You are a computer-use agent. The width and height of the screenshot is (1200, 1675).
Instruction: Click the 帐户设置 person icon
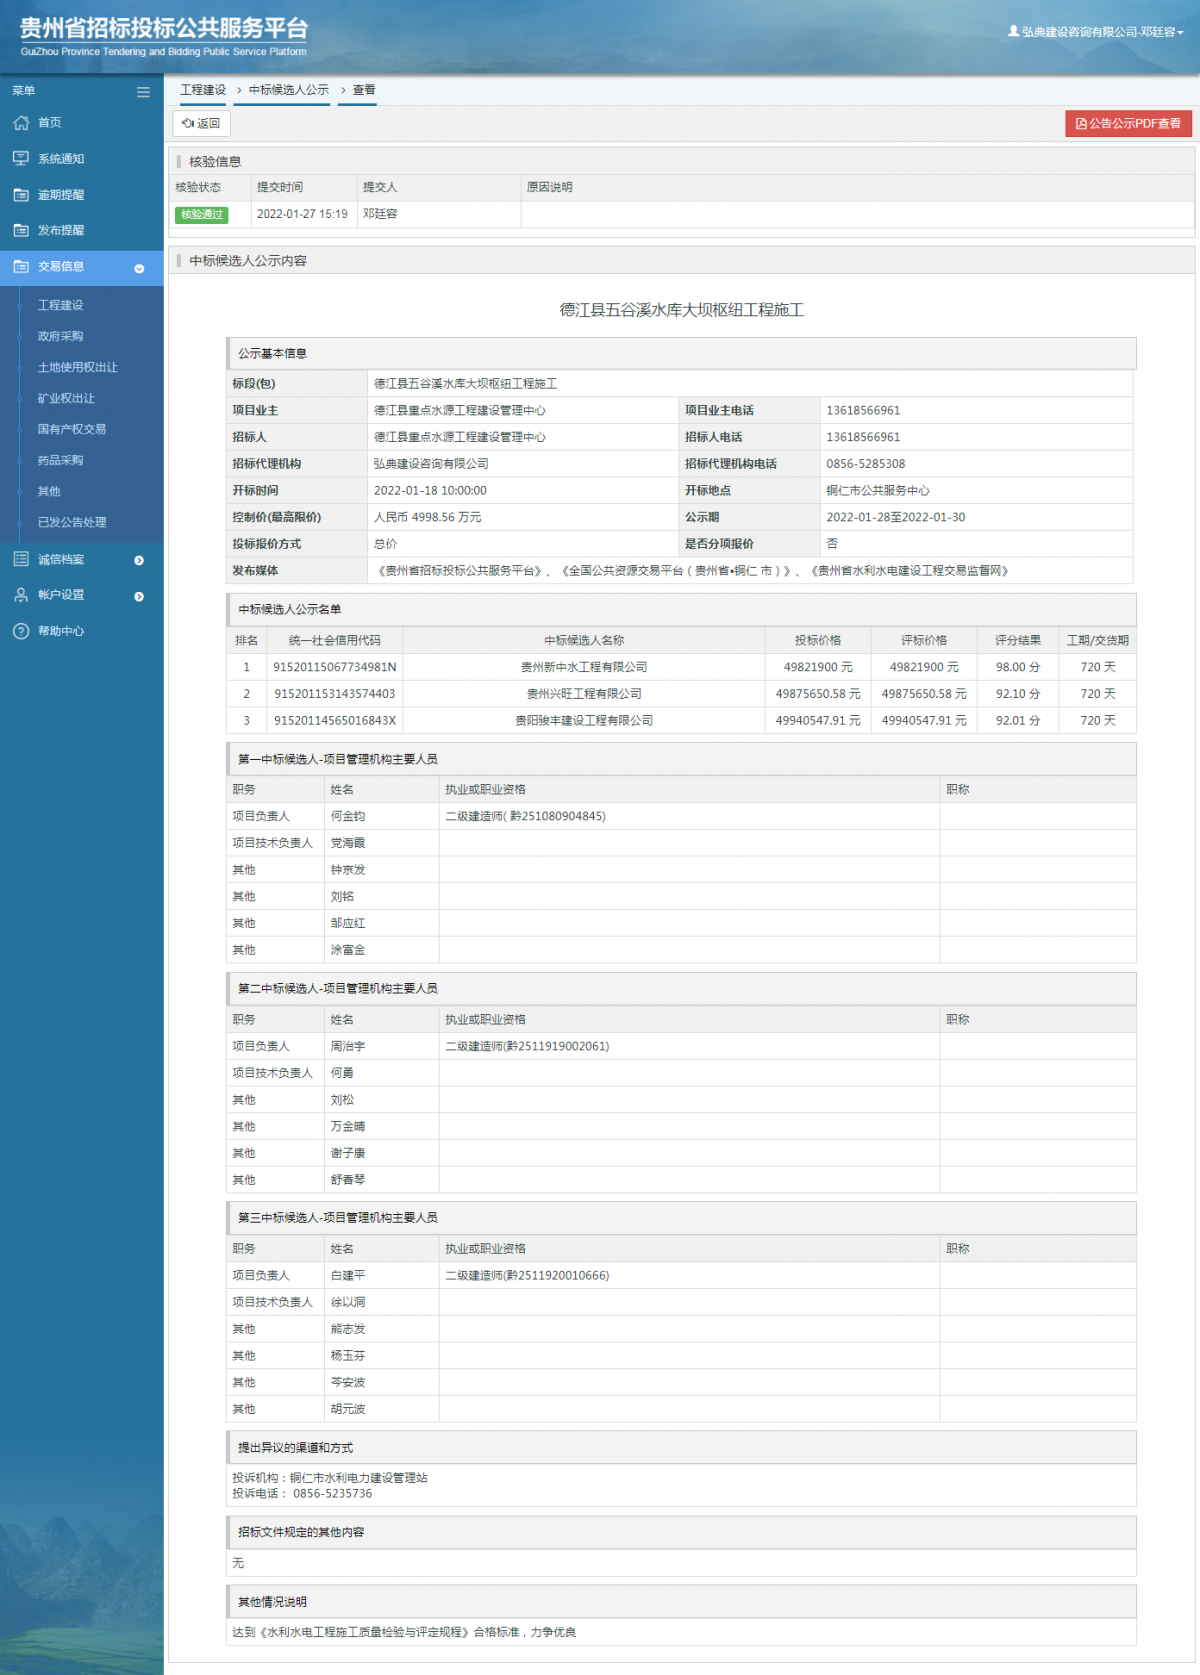coord(21,595)
